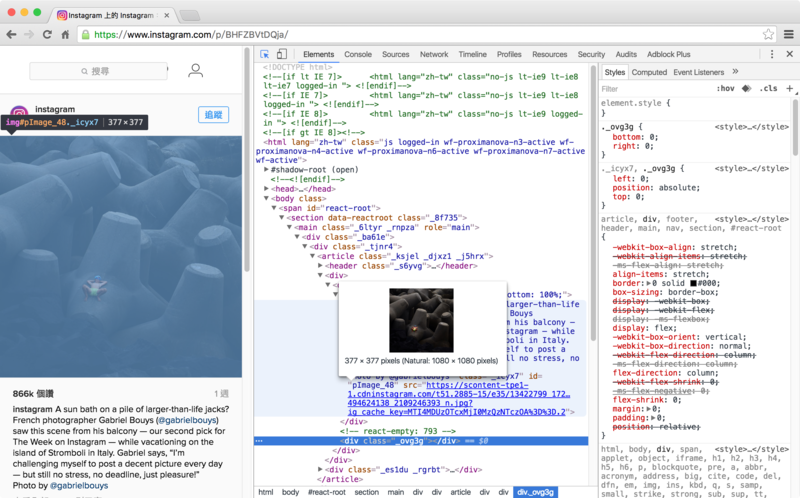Viewport: 800px width, 498px height.
Task: Open the instagram username link
Action: coord(55,109)
